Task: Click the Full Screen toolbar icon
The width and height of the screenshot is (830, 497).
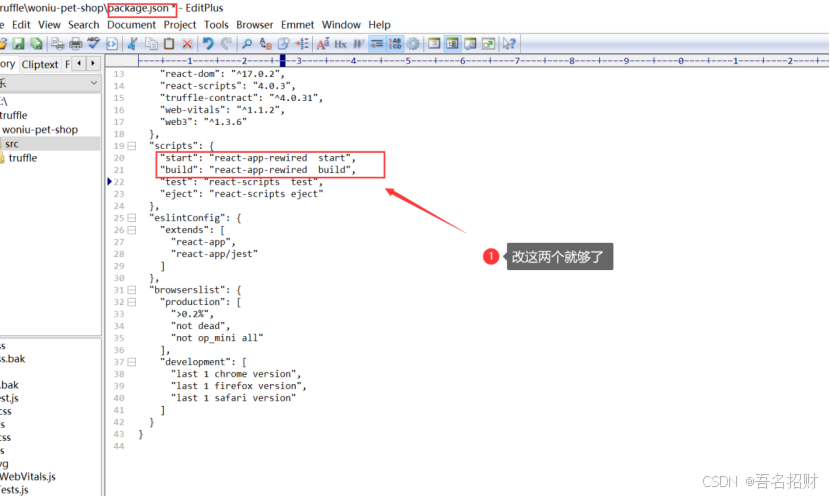Action: click(488, 44)
